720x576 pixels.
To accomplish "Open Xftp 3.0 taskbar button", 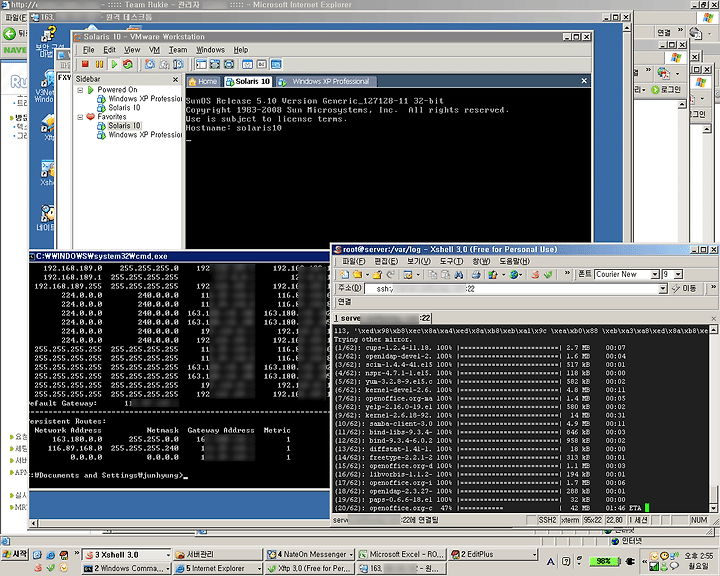I will coord(310,569).
